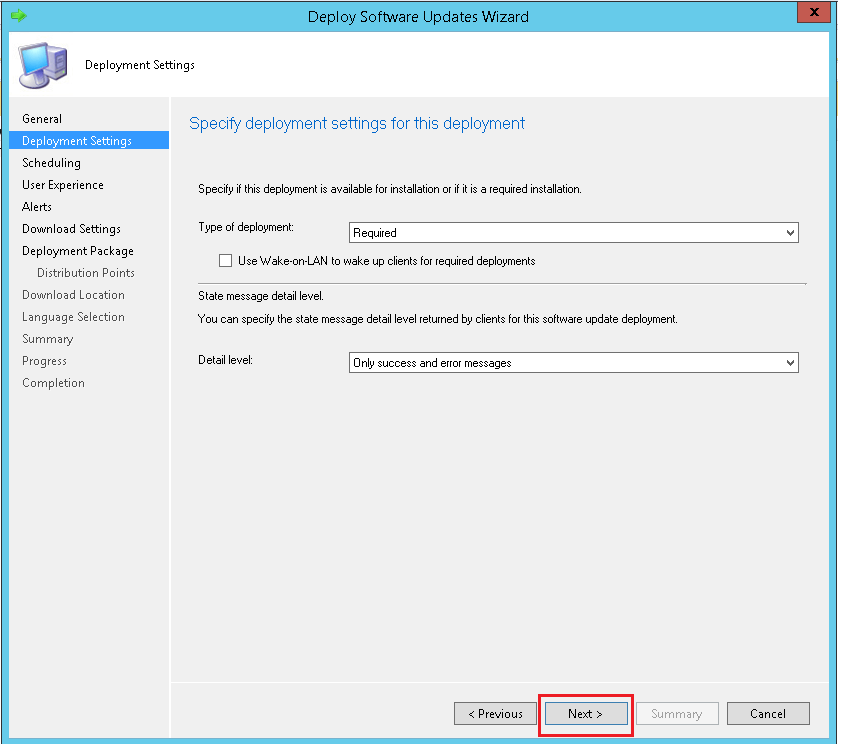
Task: Open the Distribution Points sub-step
Action: 85,272
